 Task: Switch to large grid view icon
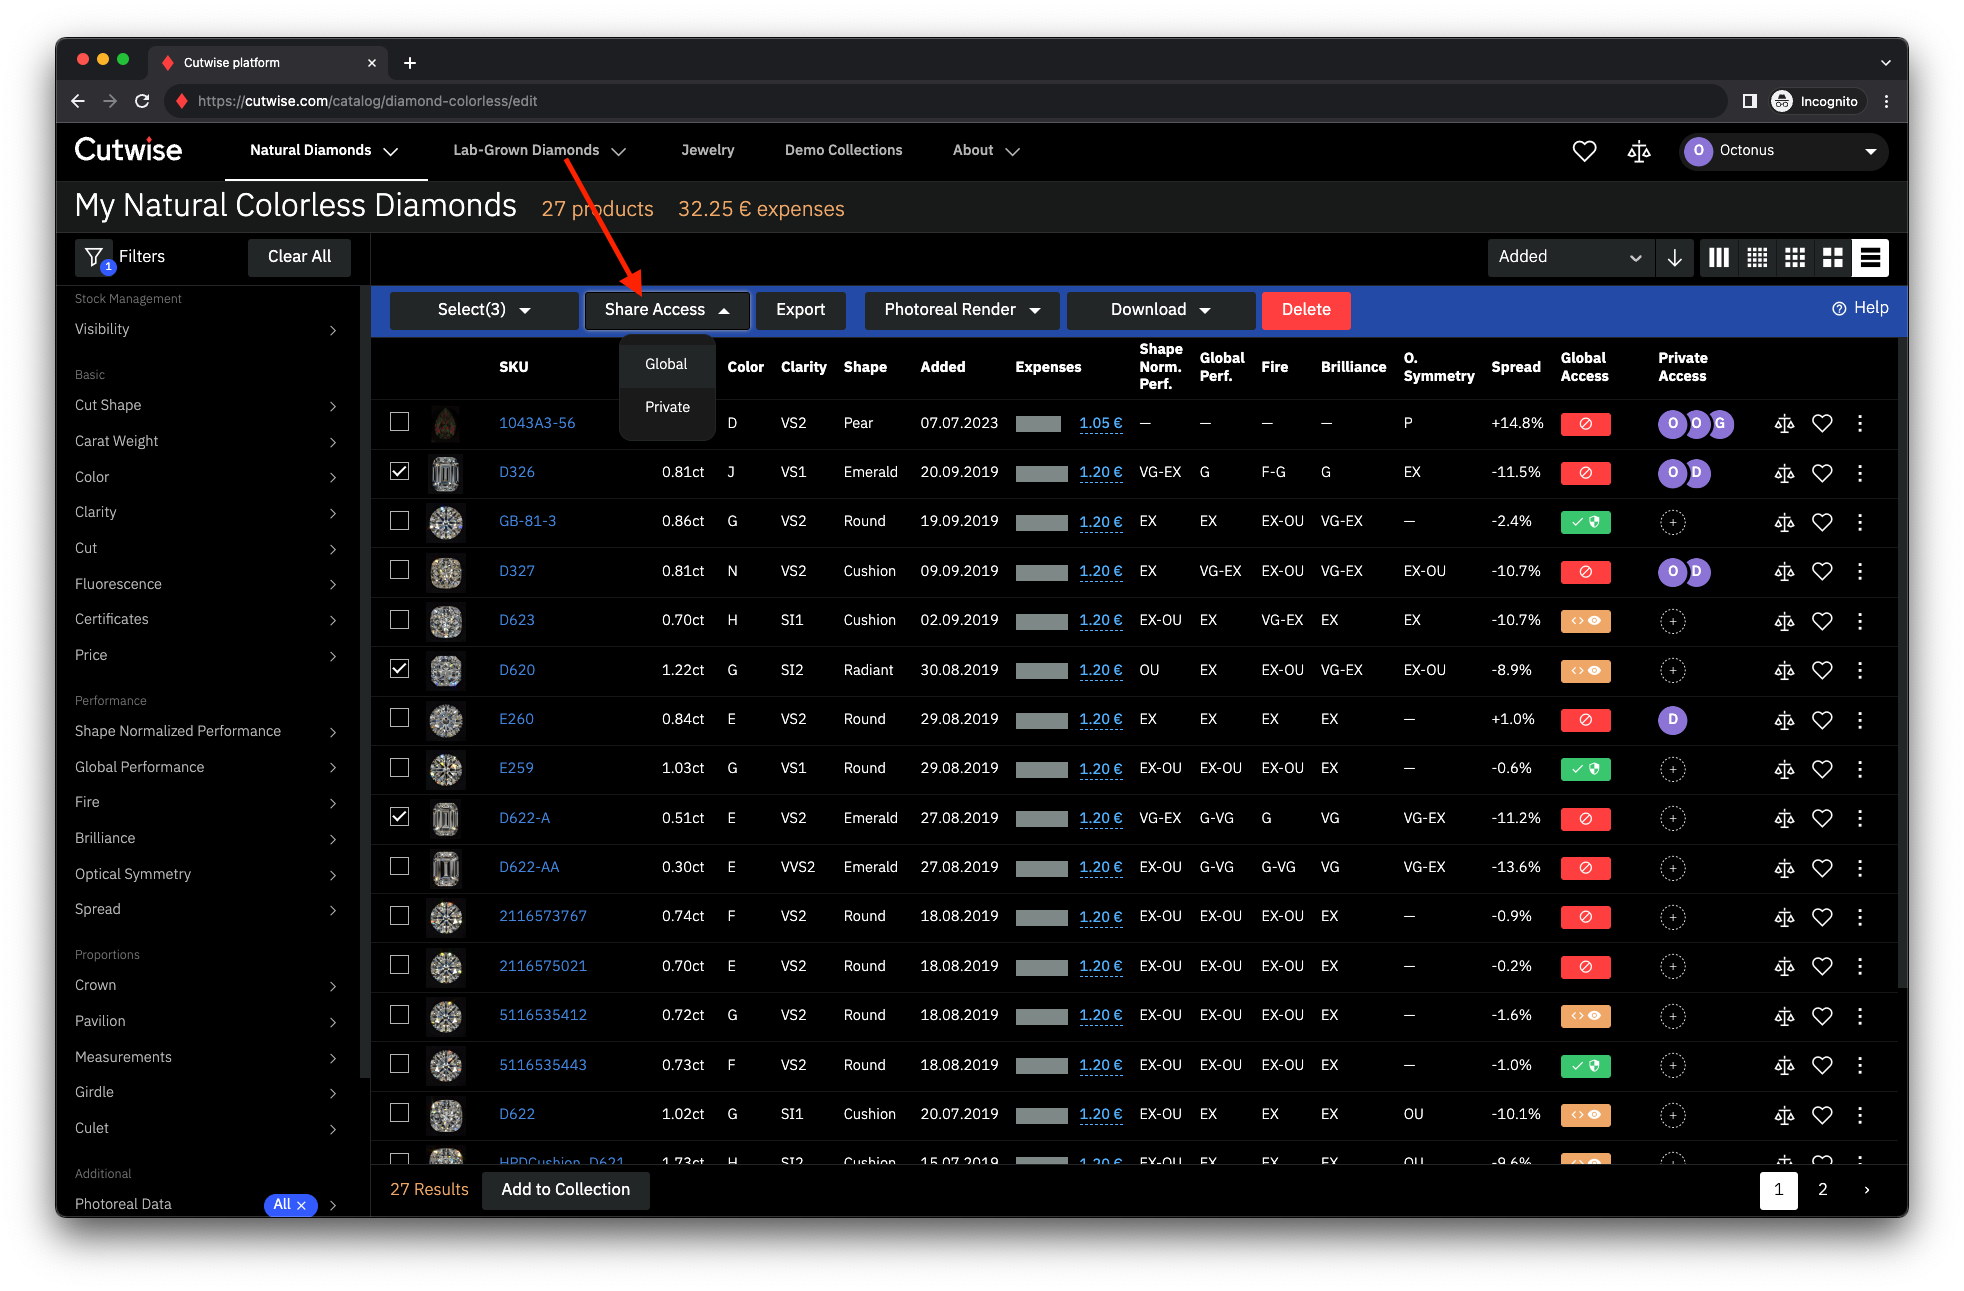coord(1832,258)
